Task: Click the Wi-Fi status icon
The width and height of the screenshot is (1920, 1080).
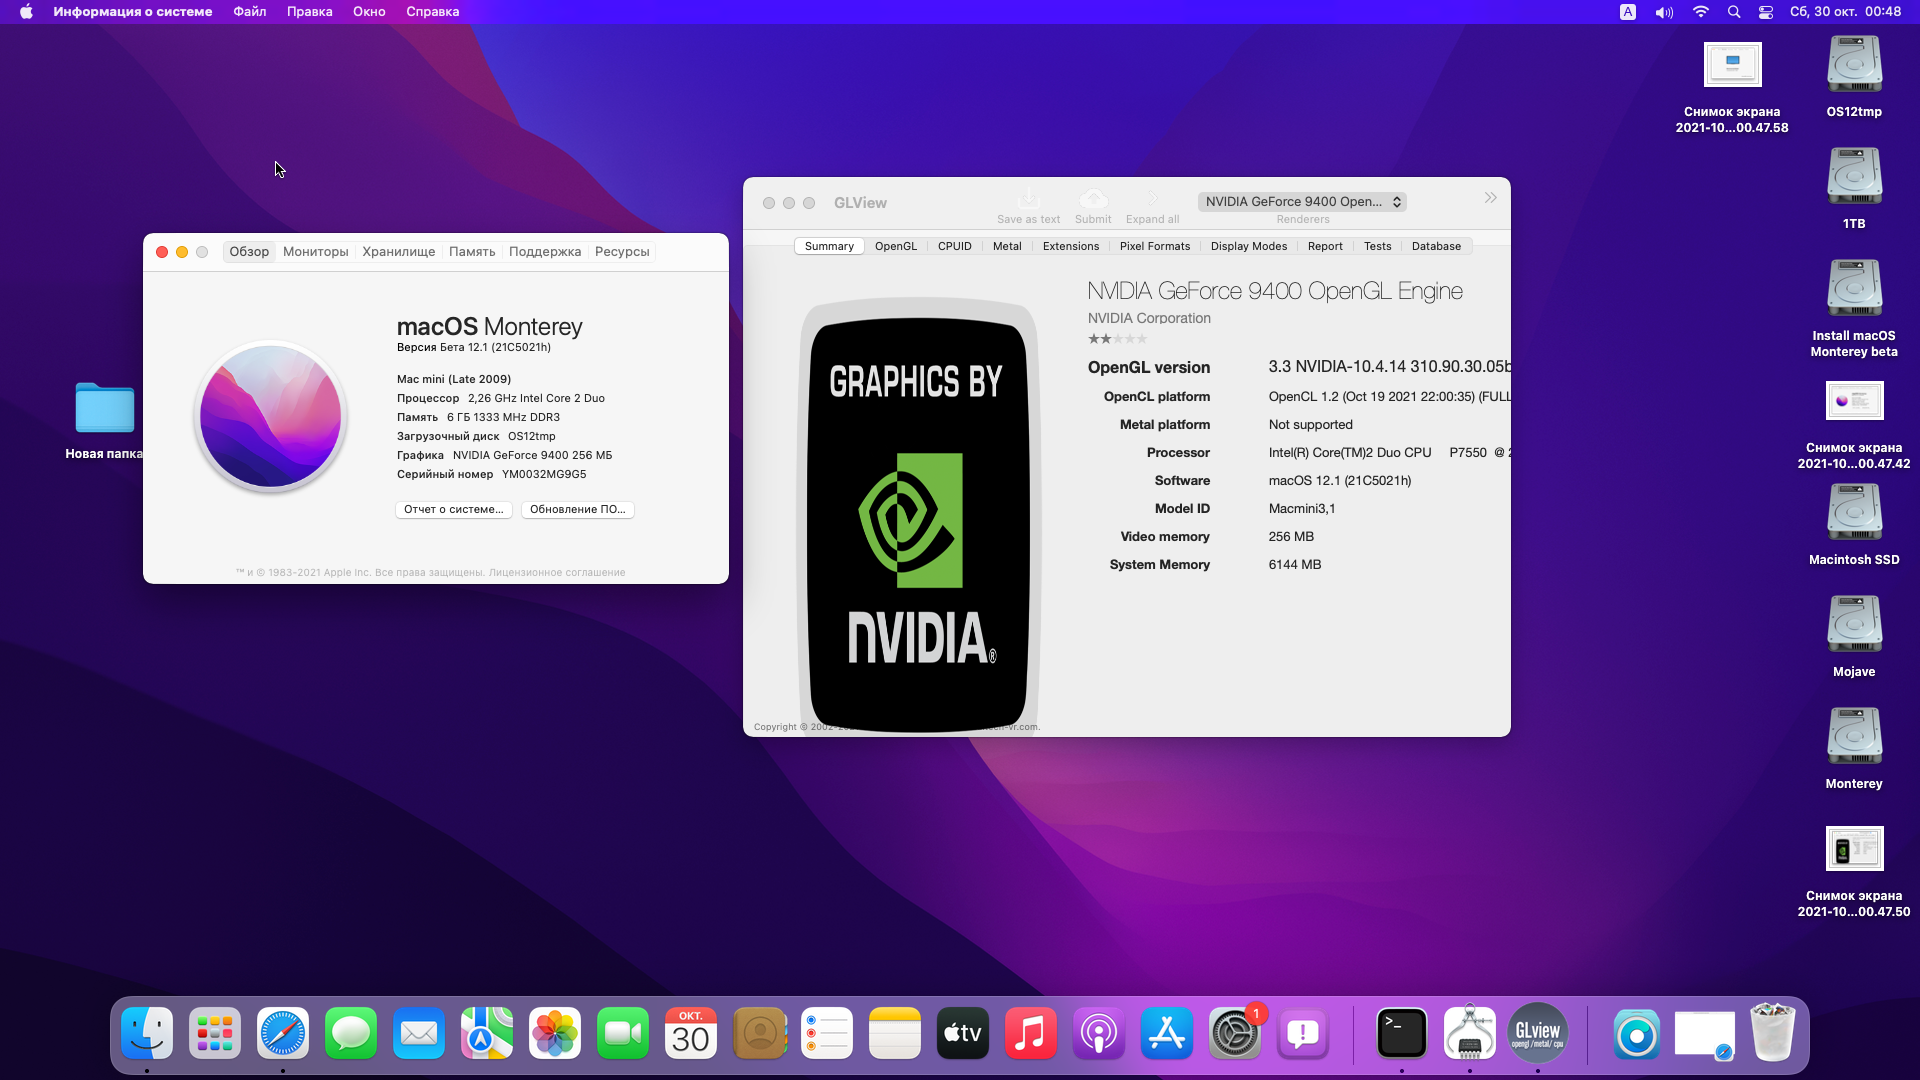Action: pyautogui.click(x=1700, y=12)
